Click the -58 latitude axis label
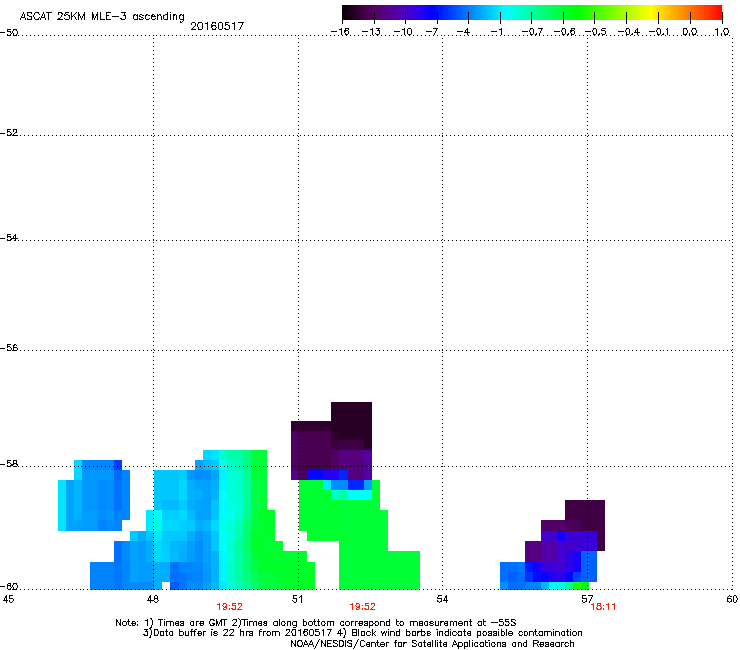 tap(9, 464)
